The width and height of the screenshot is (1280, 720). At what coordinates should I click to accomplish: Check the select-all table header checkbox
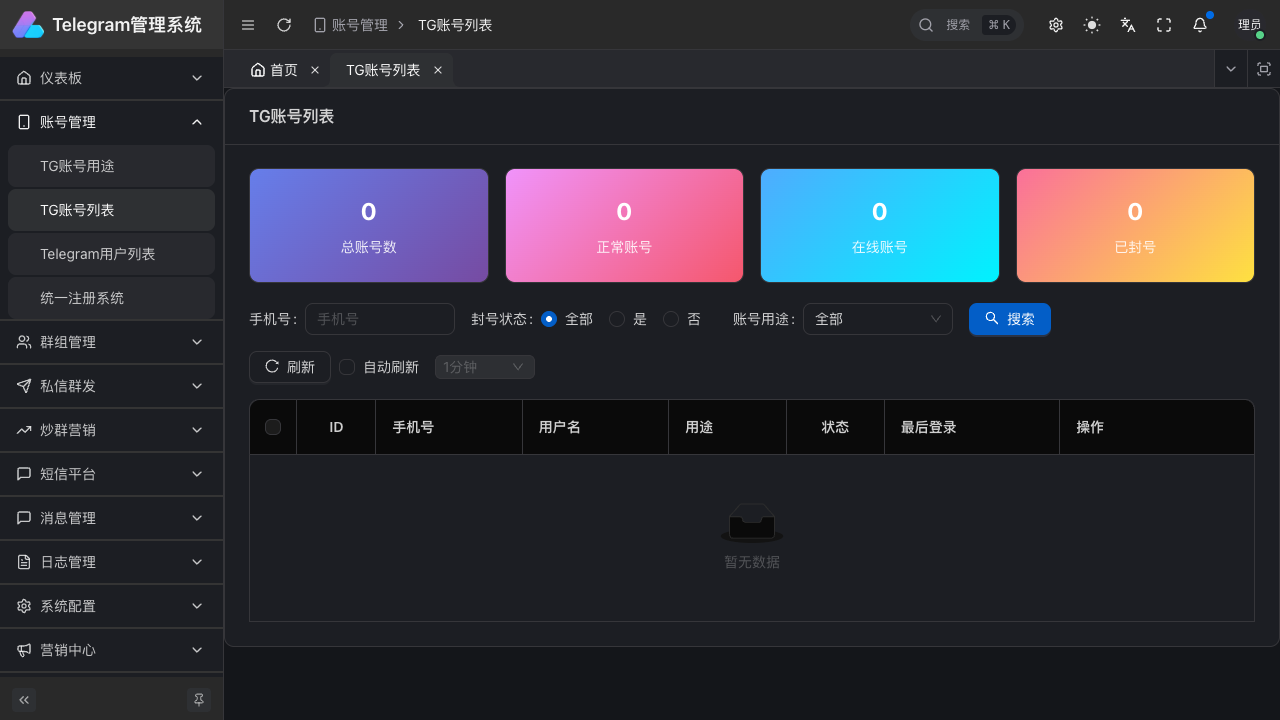273,427
